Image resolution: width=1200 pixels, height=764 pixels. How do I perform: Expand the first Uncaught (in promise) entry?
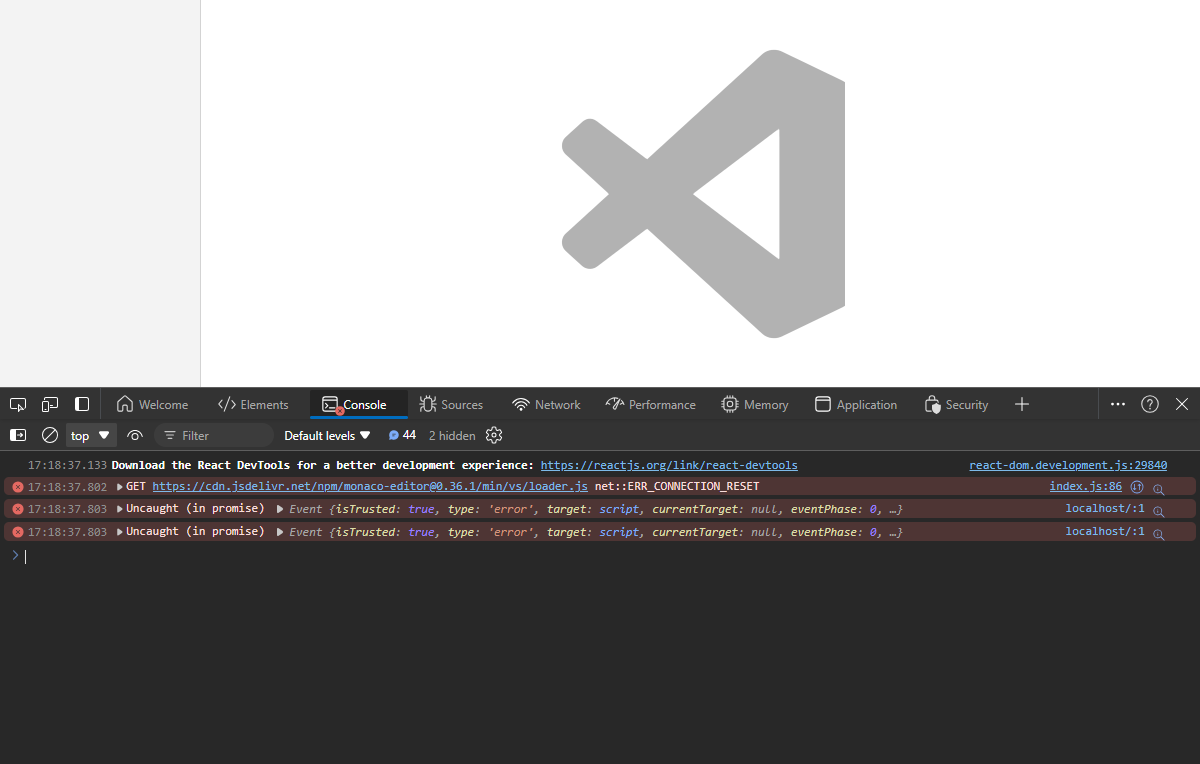[x=120, y=509]
